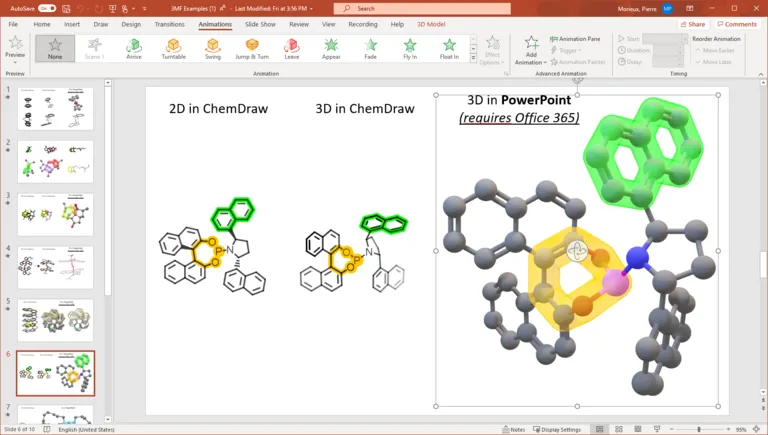
Task: Select the Fade animation effect
Action: pyautogui.click(x=370, y=48)
